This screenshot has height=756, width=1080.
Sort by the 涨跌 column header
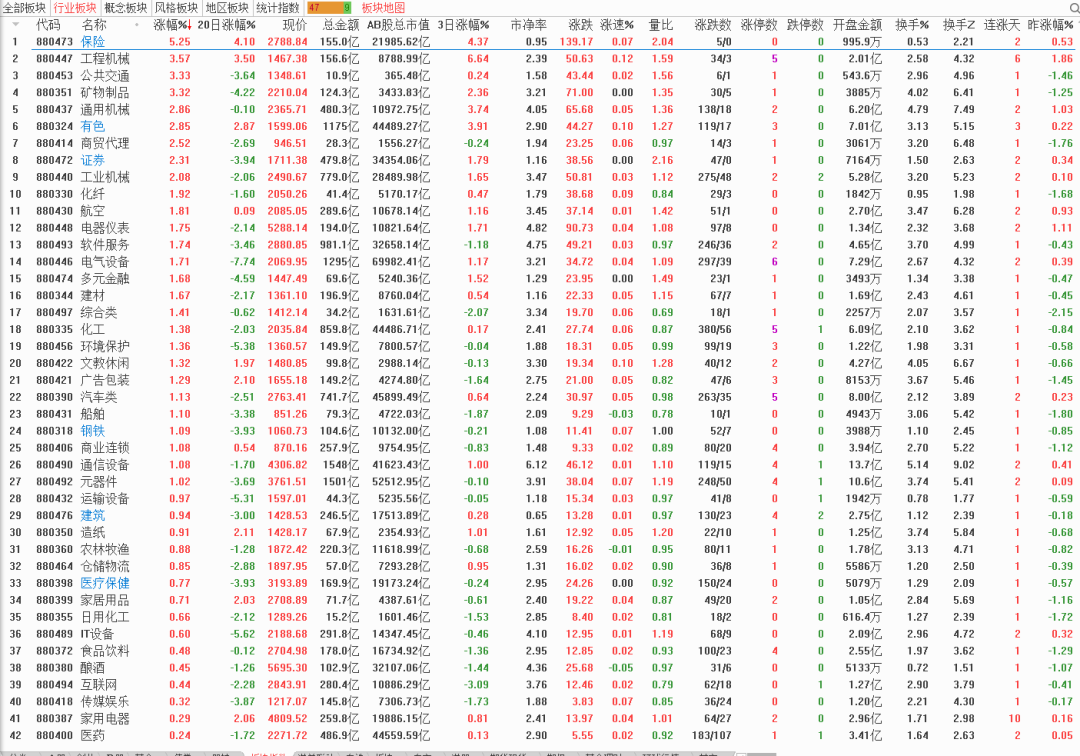[x=581, y=25]
